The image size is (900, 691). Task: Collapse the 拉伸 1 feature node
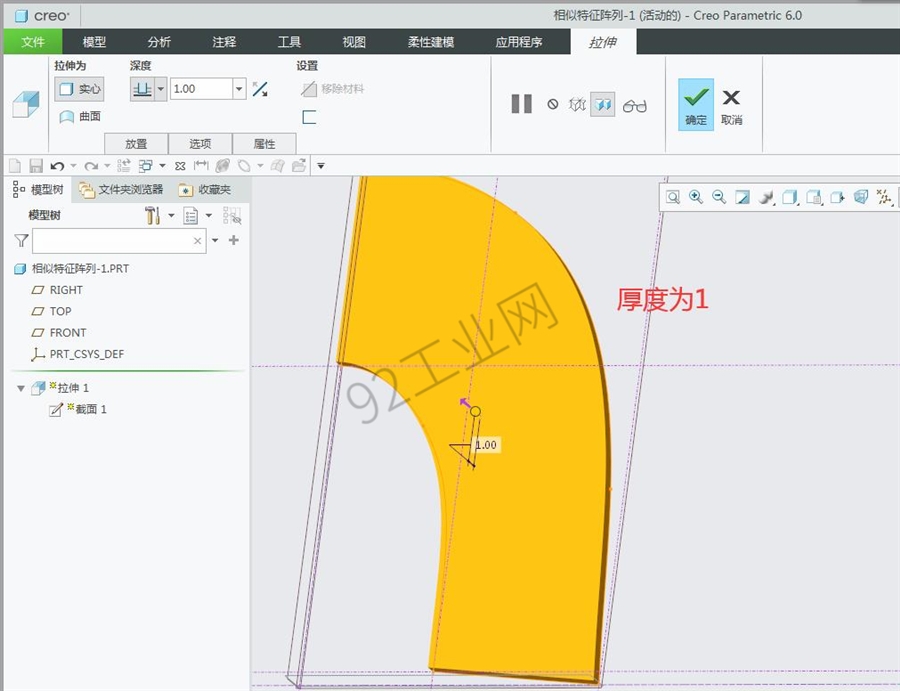coord(21,389)
